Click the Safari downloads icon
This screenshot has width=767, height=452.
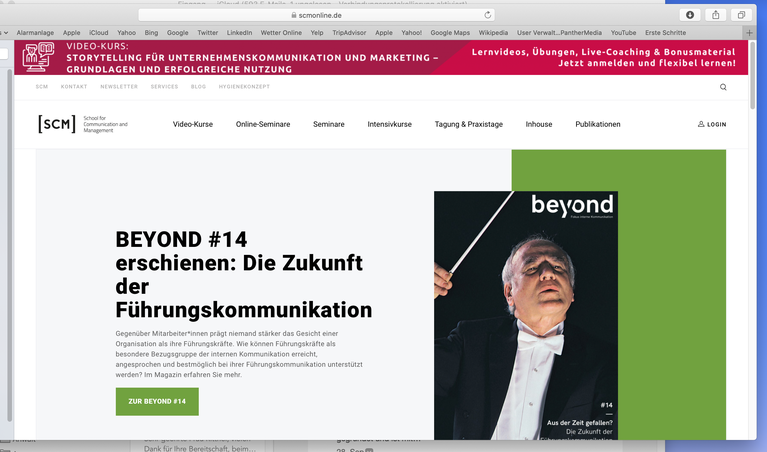click(x=690, y=15)
